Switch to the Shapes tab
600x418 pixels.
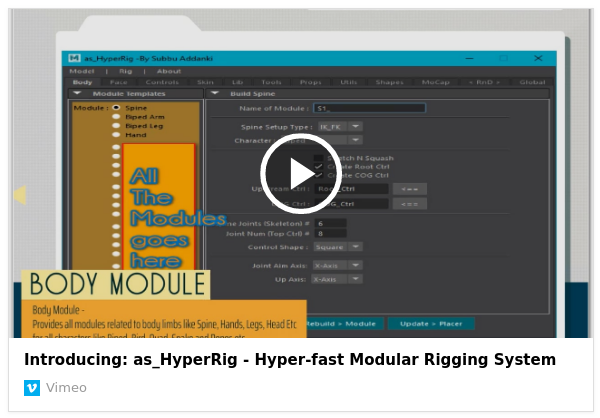[x=389, y=82]
